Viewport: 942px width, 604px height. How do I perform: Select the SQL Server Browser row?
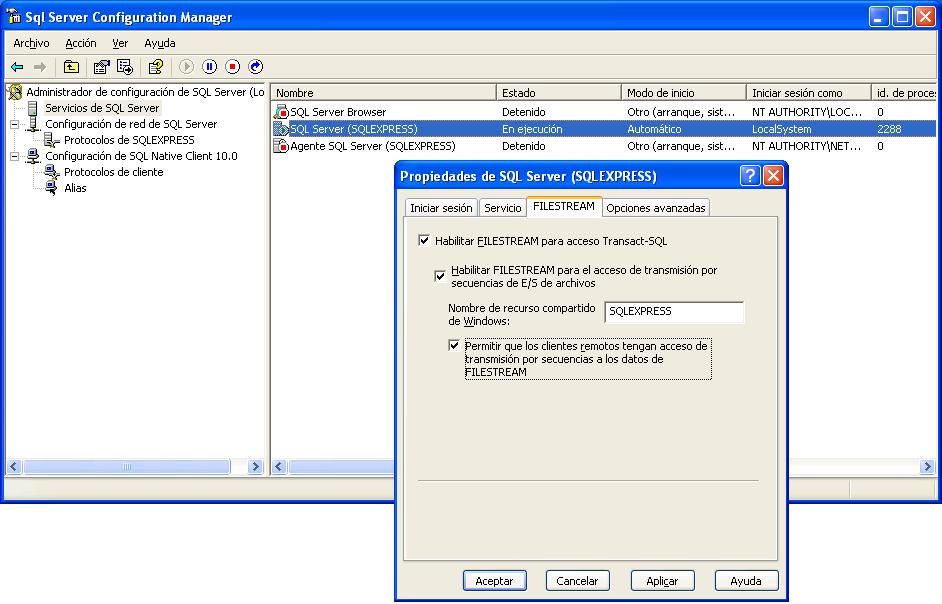(603, 112)
